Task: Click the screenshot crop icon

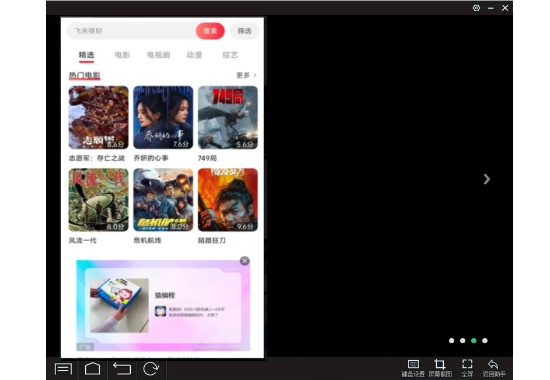Action: pos(440,368)
